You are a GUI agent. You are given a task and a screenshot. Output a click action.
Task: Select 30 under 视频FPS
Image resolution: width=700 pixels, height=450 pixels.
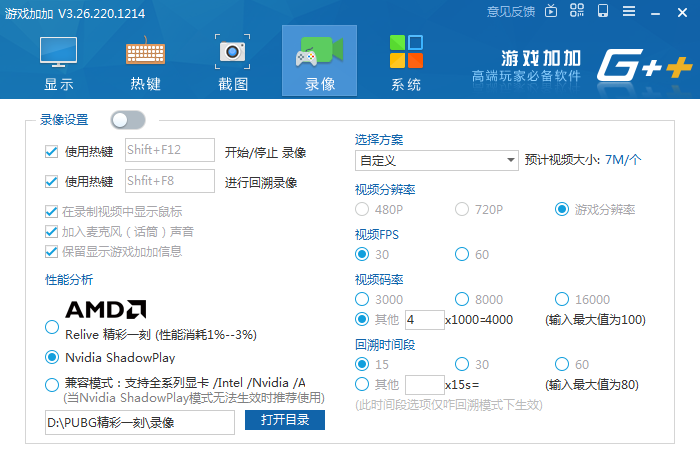[362, 254]
